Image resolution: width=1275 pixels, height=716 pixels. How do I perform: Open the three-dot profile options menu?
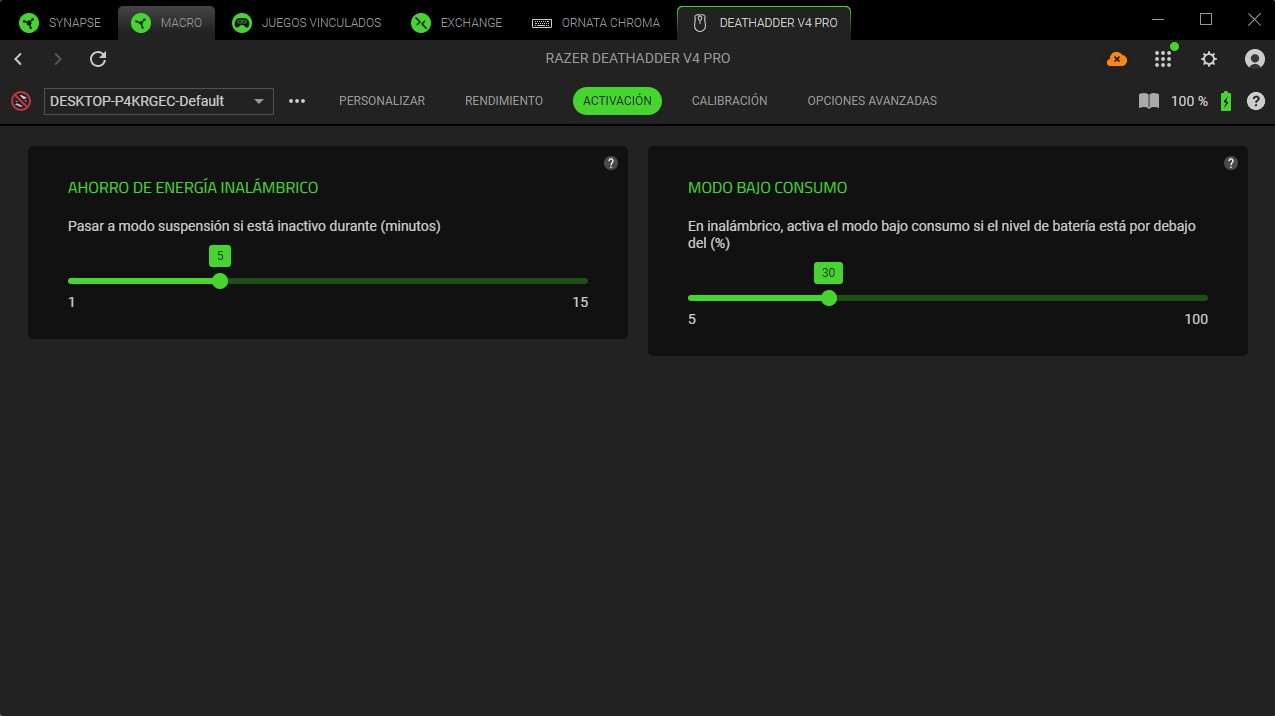(297, 101)
